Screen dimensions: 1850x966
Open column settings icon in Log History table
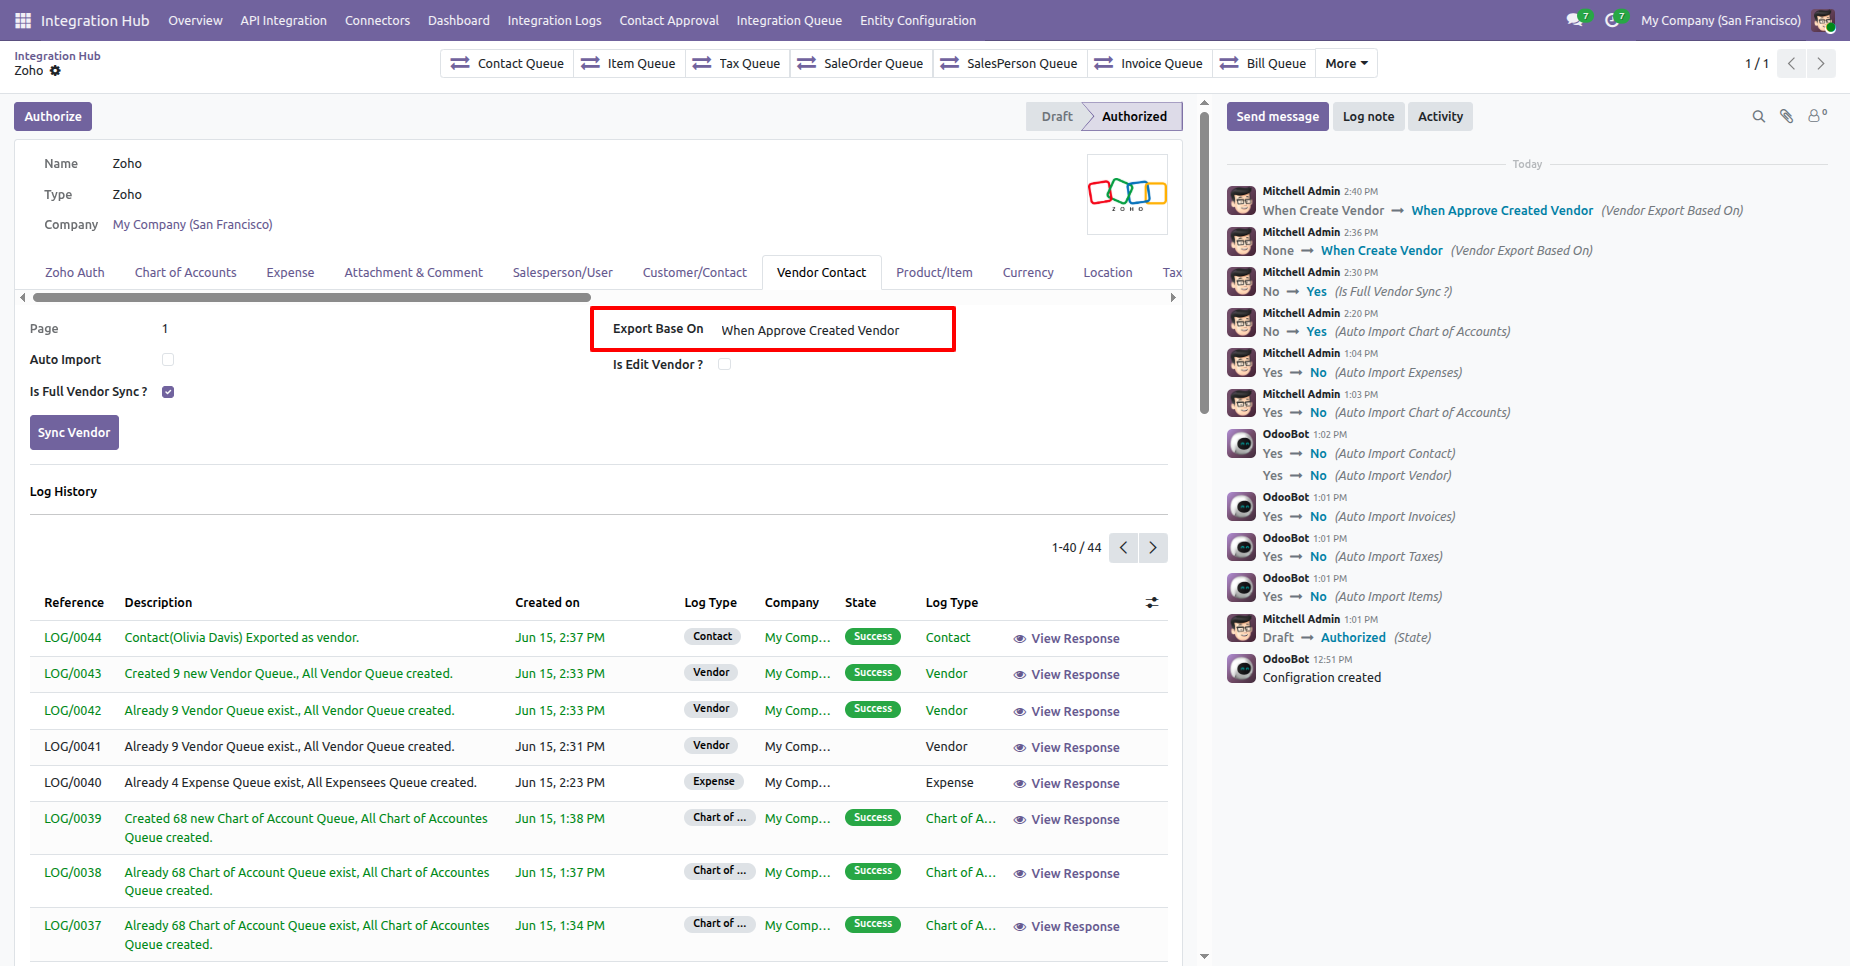click(1152, 602)
